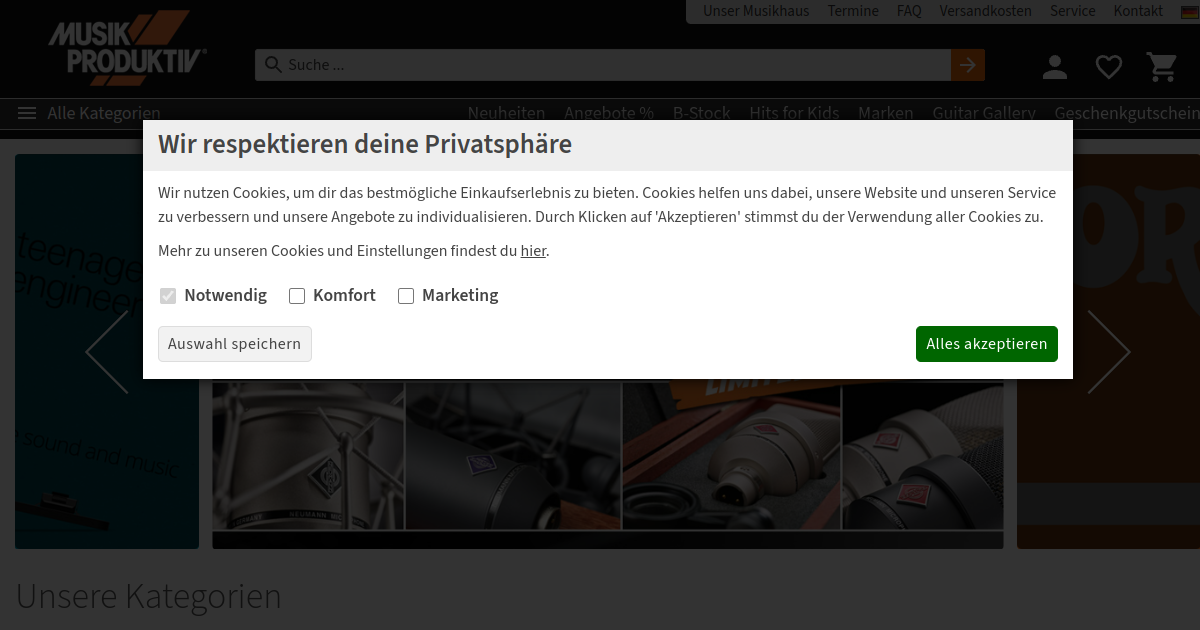Click Auswahl speichern button
Image resolution: width=1200 pixels, height=630 pixels.
235,344
